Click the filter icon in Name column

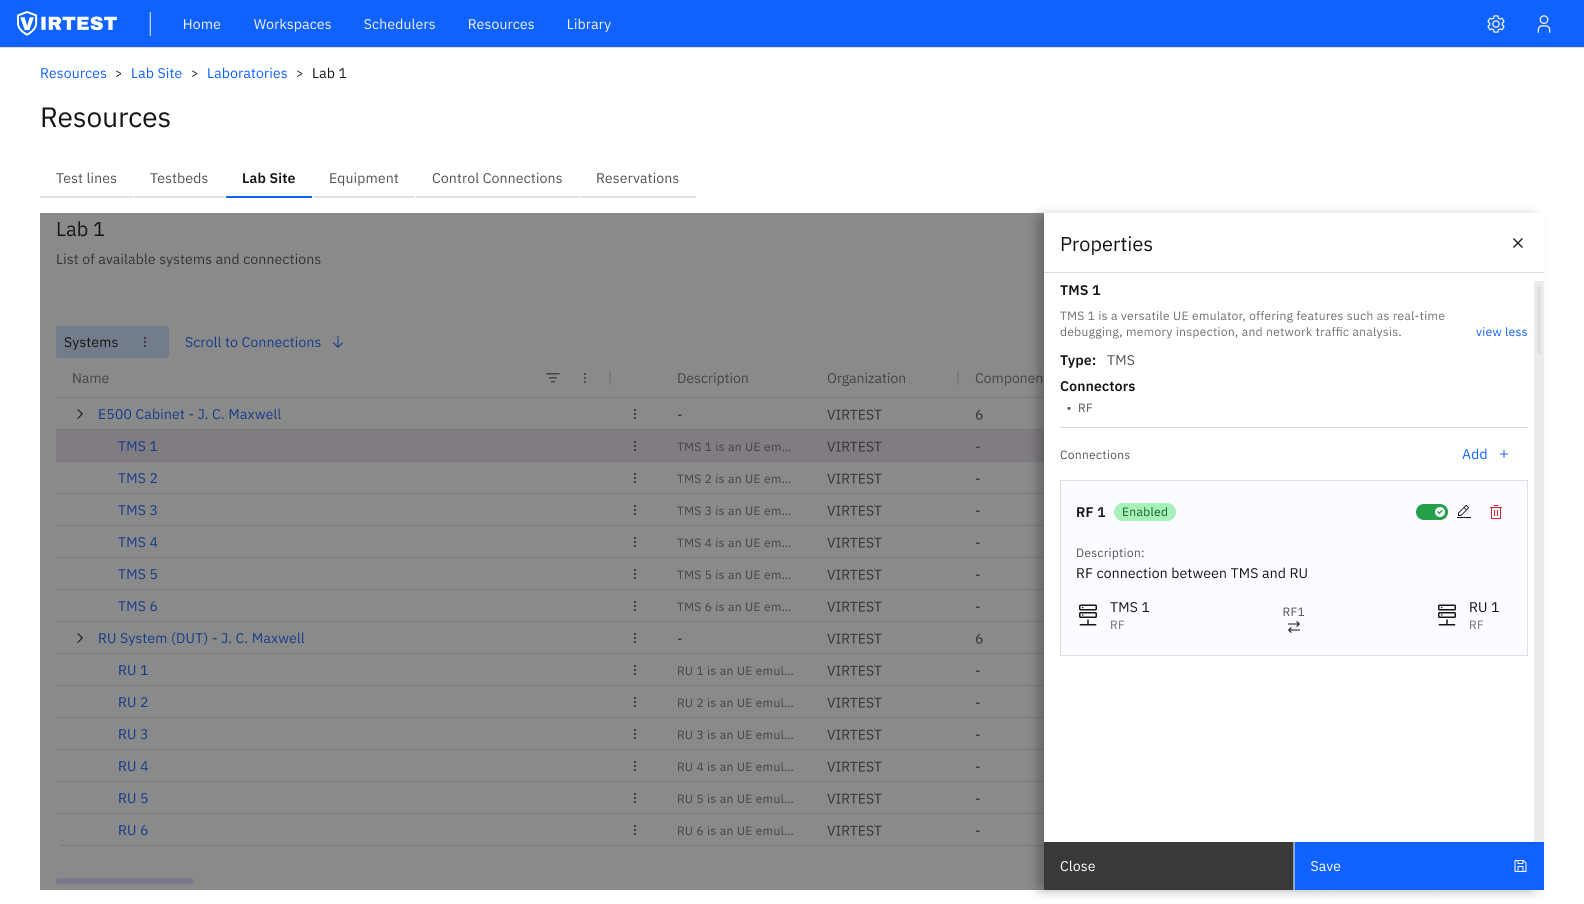coord(553,378)
